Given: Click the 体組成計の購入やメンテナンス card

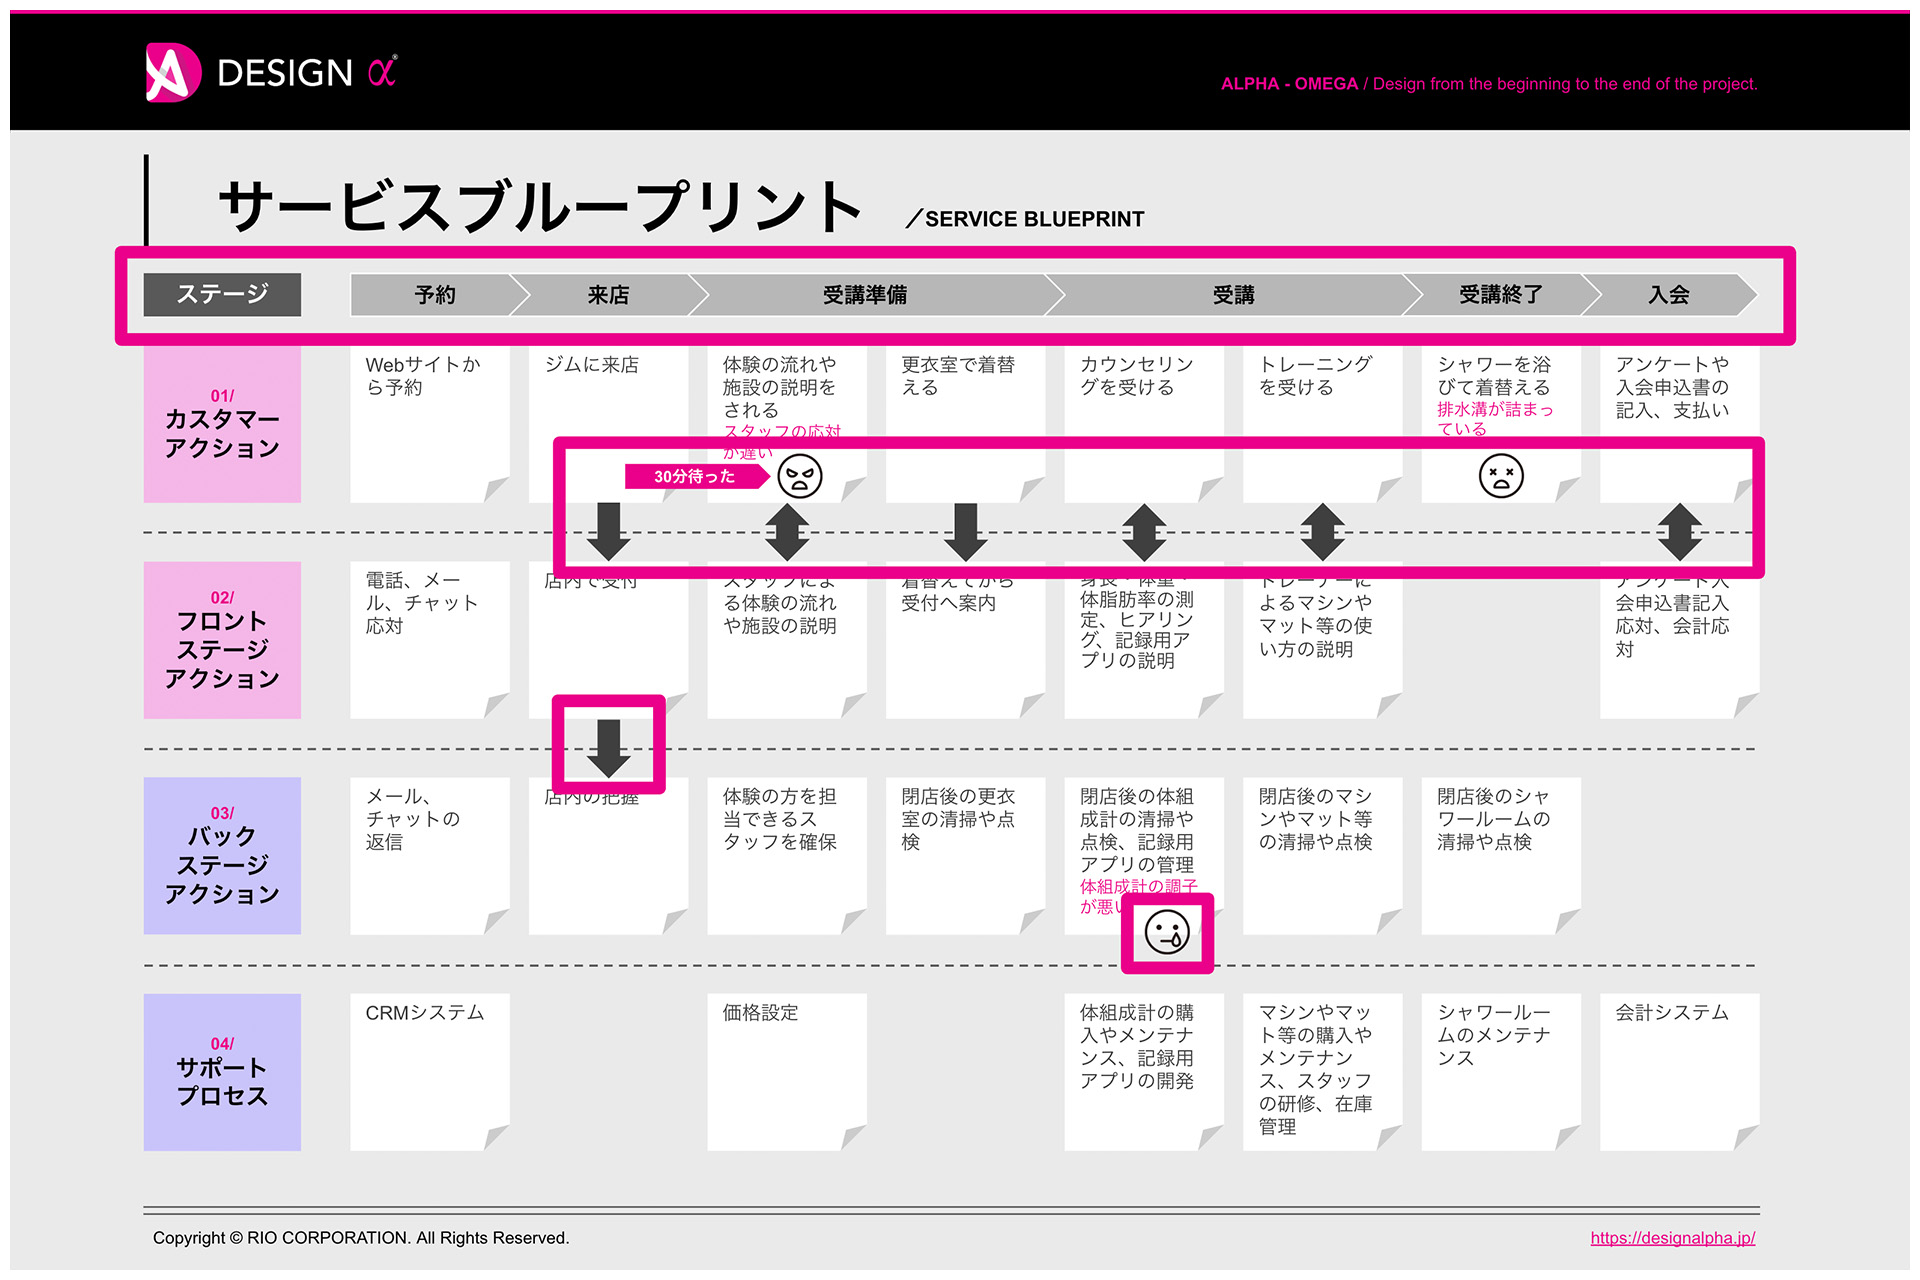Looking at the screenshot, I should coord(1144,1072).
